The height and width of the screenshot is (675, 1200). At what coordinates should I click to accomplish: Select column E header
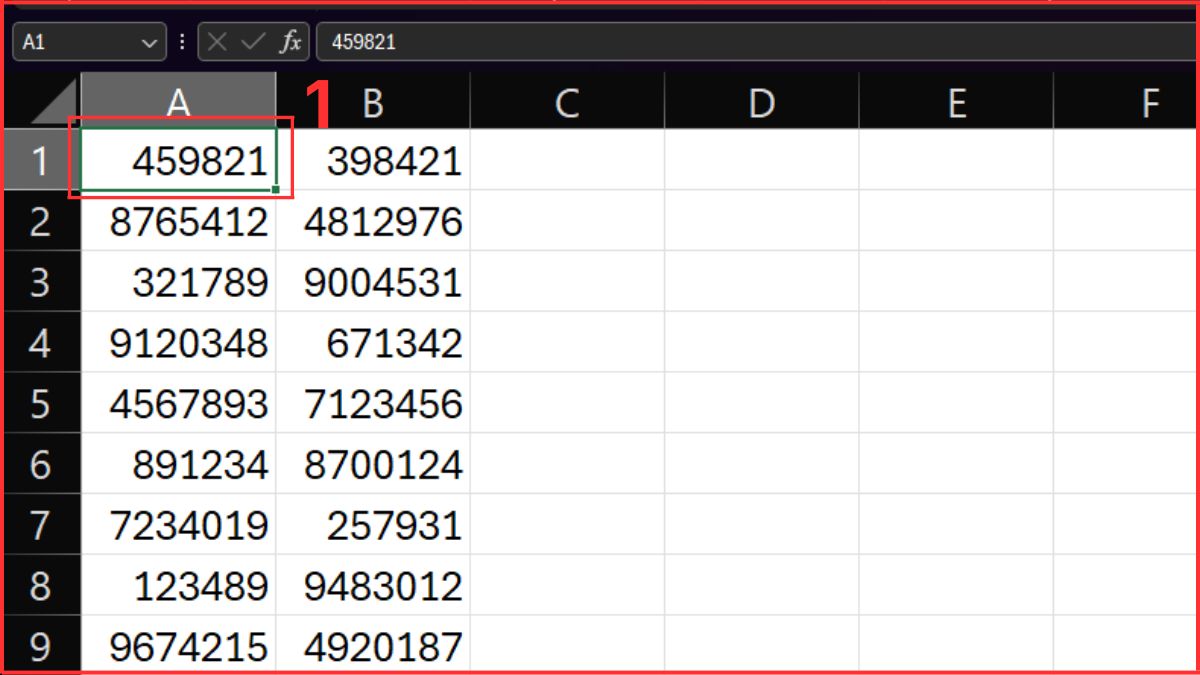[955, 102]
